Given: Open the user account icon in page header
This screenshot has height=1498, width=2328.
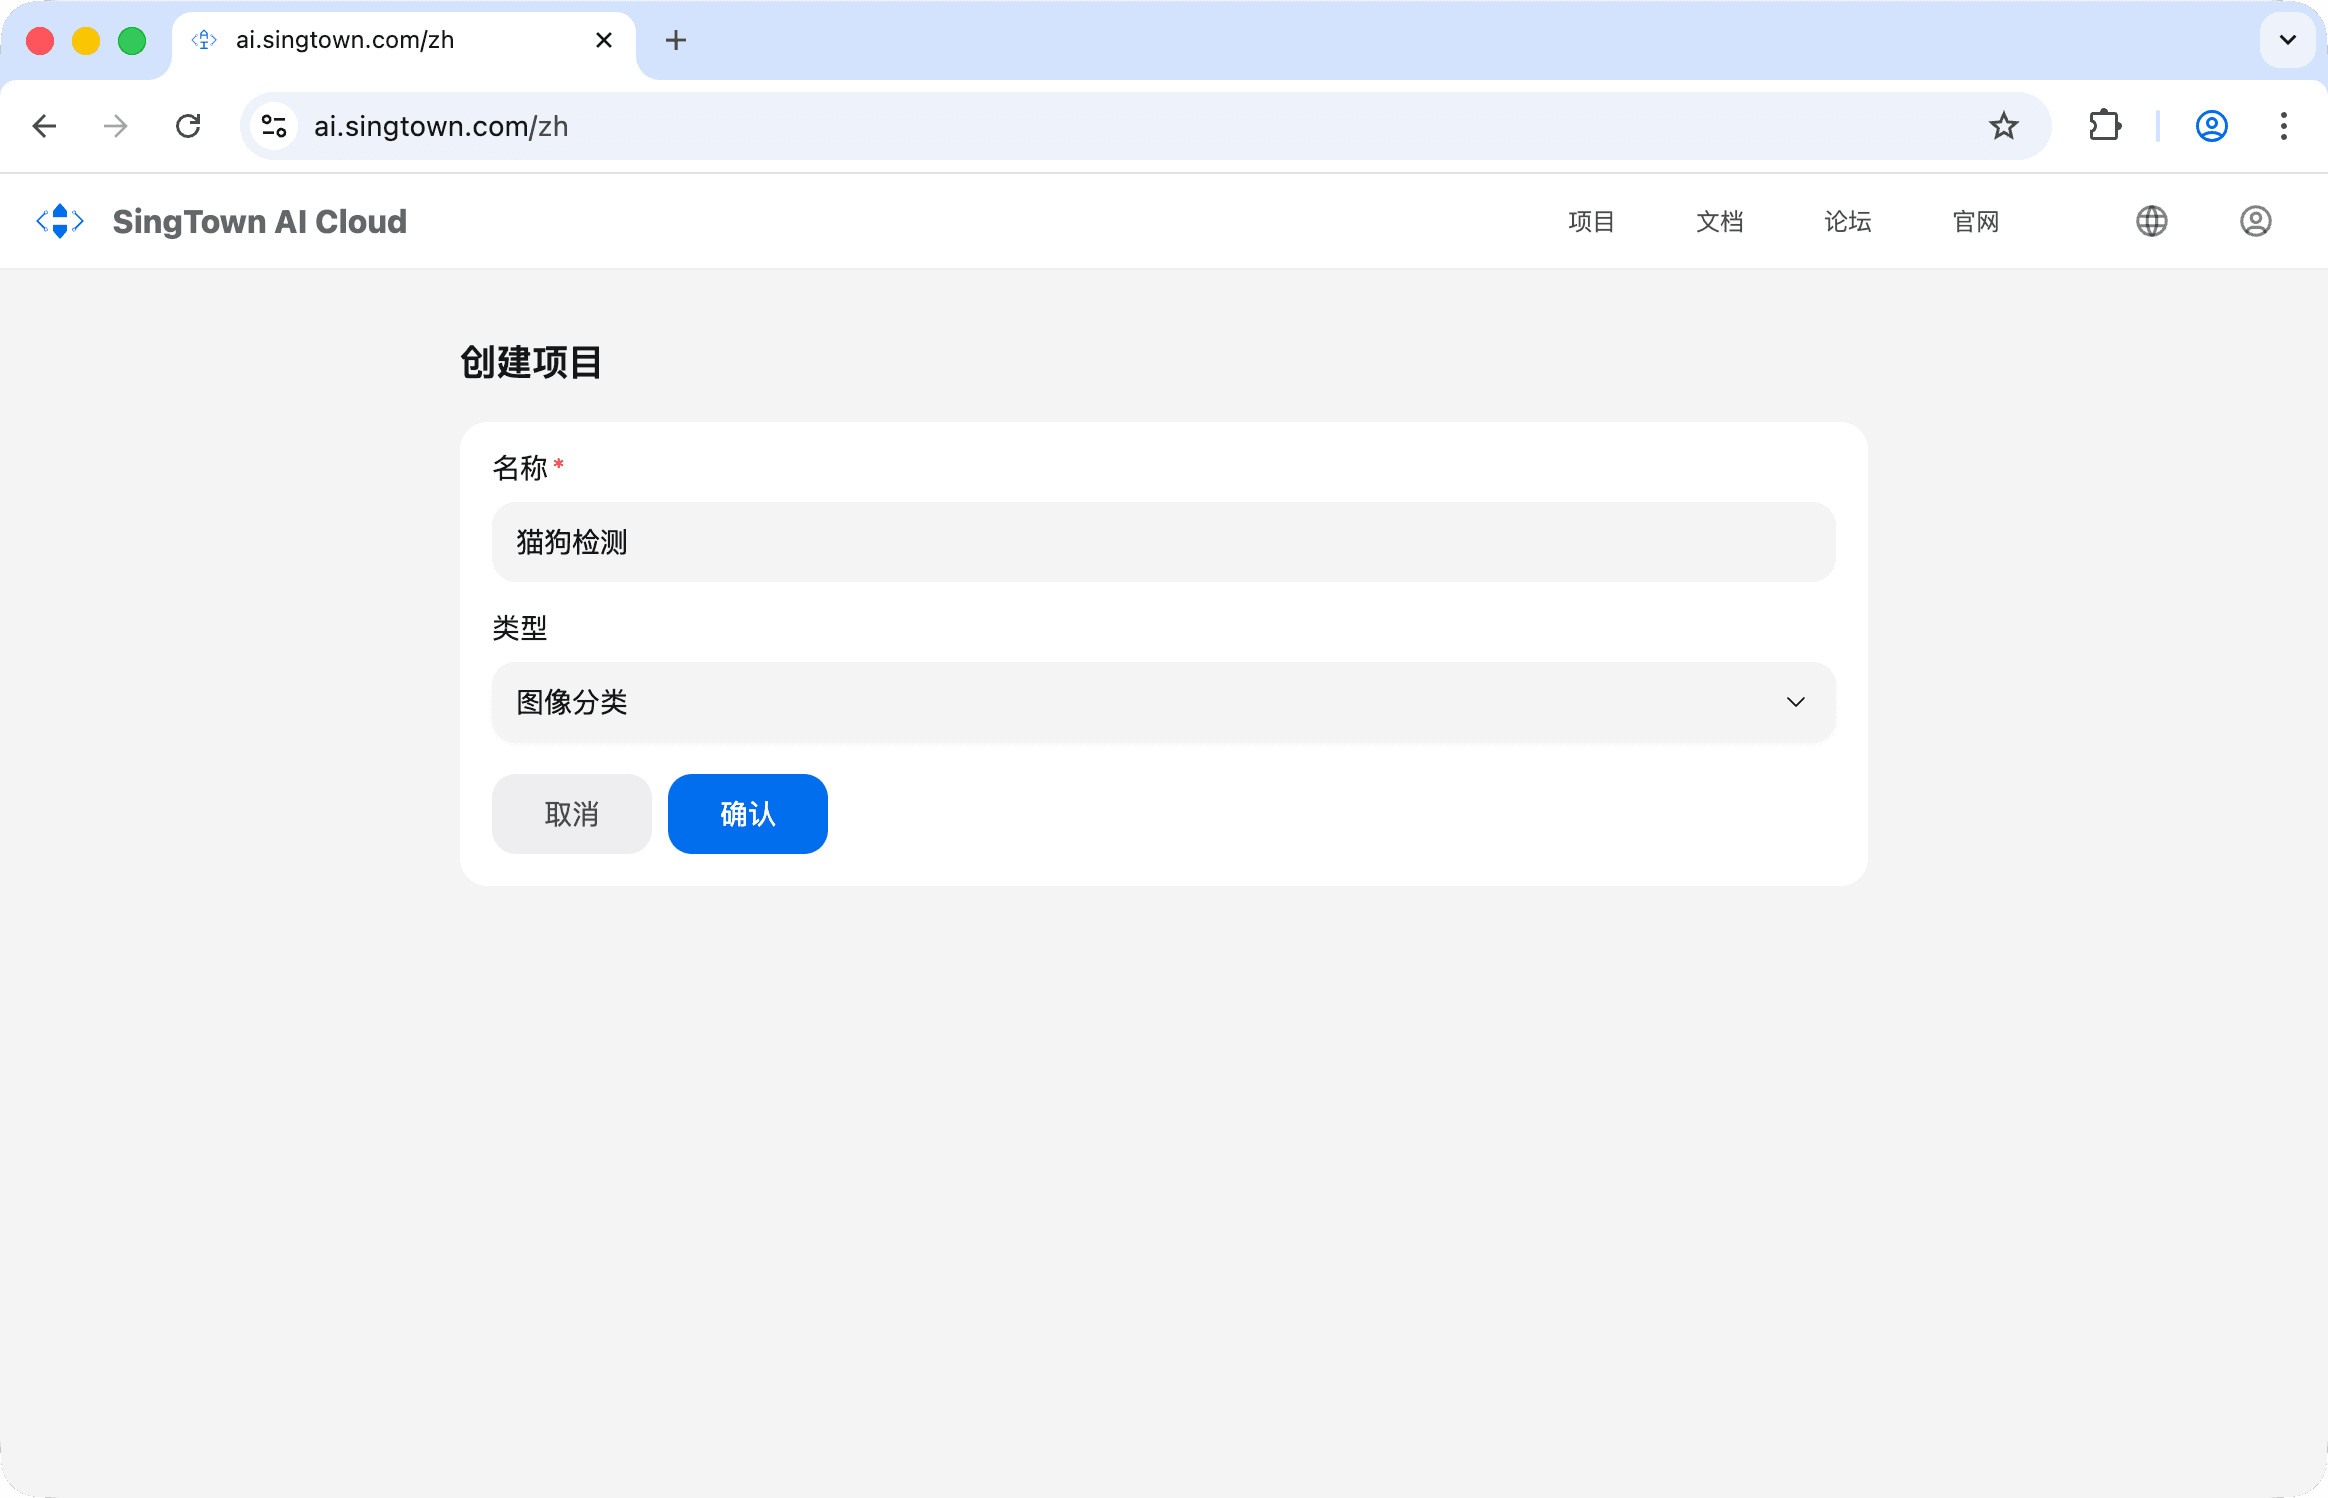Looking at the screenshot, I should click(x=2255, y=221).
